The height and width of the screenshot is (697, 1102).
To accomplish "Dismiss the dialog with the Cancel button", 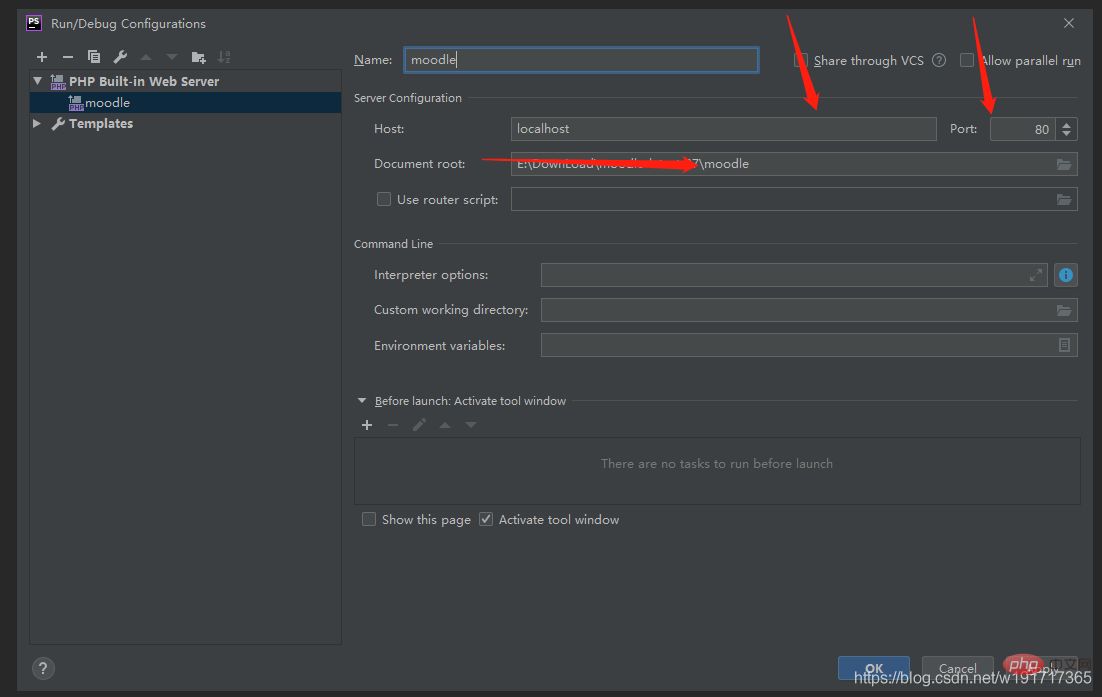I will click(957, 668).
